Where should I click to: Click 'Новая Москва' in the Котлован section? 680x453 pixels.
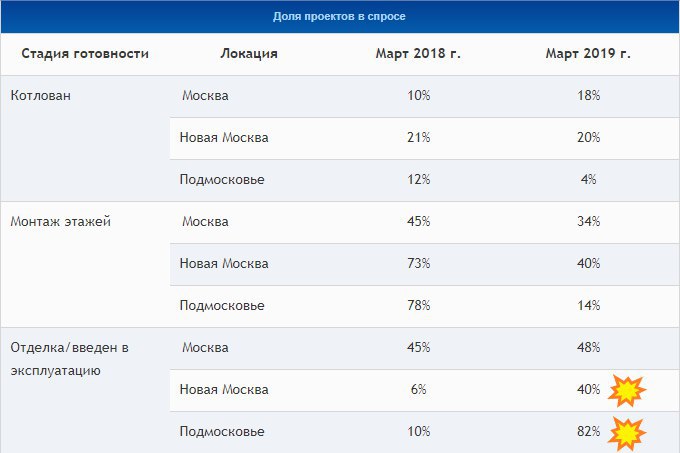(x=224, y=138)
